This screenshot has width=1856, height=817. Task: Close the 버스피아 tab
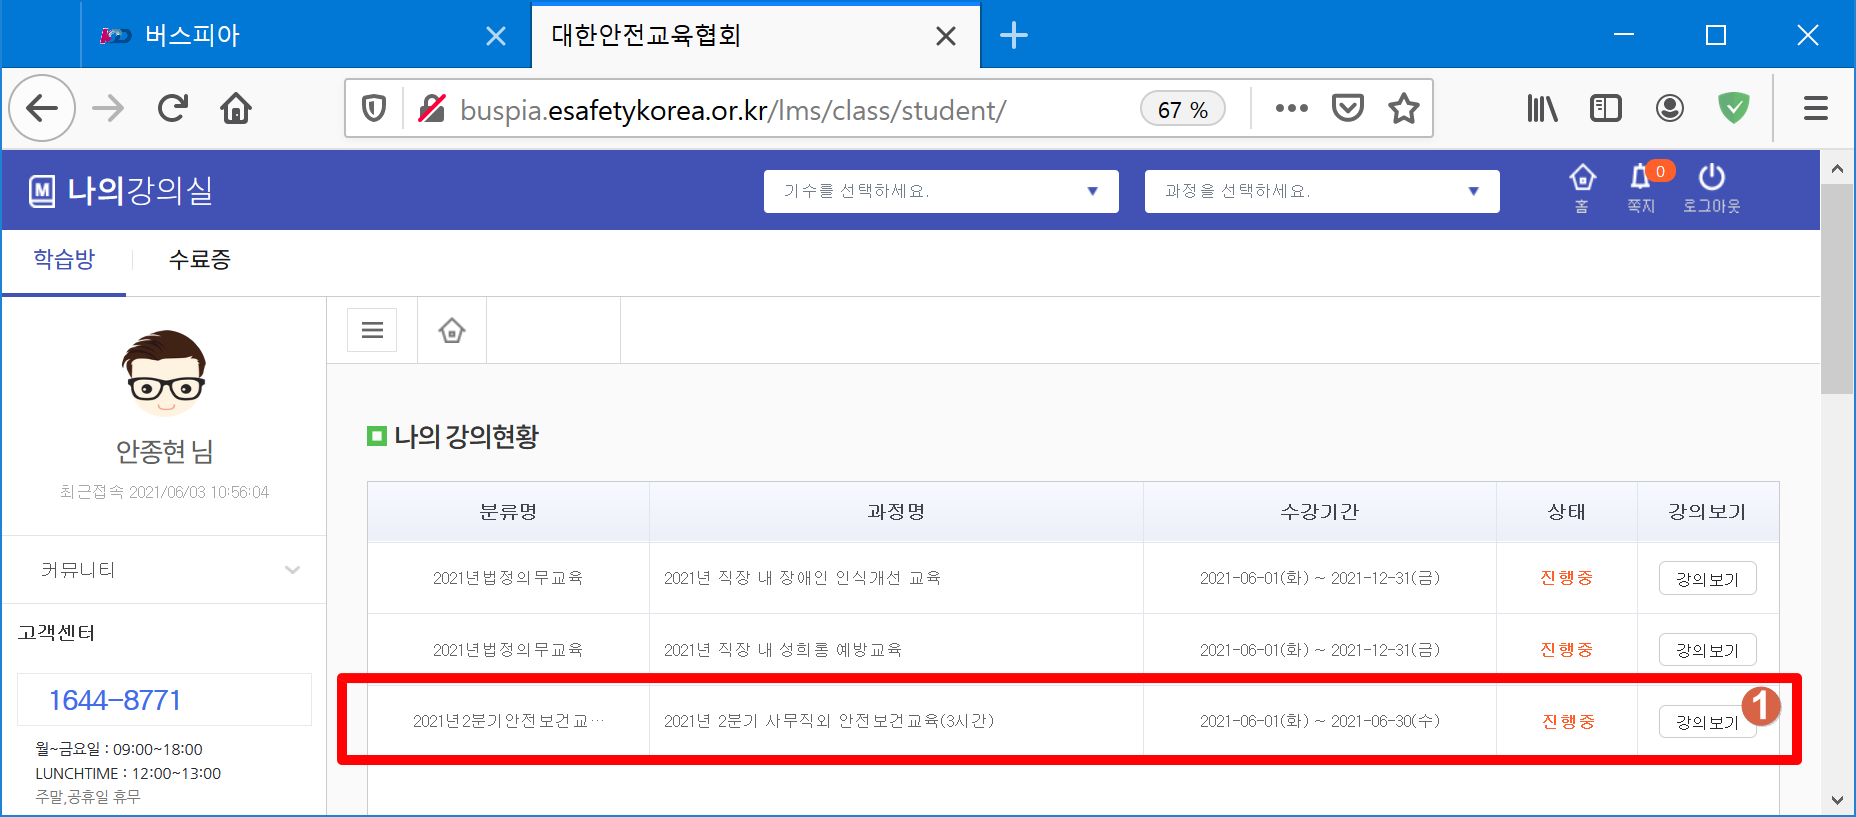(x=495, y=37)
